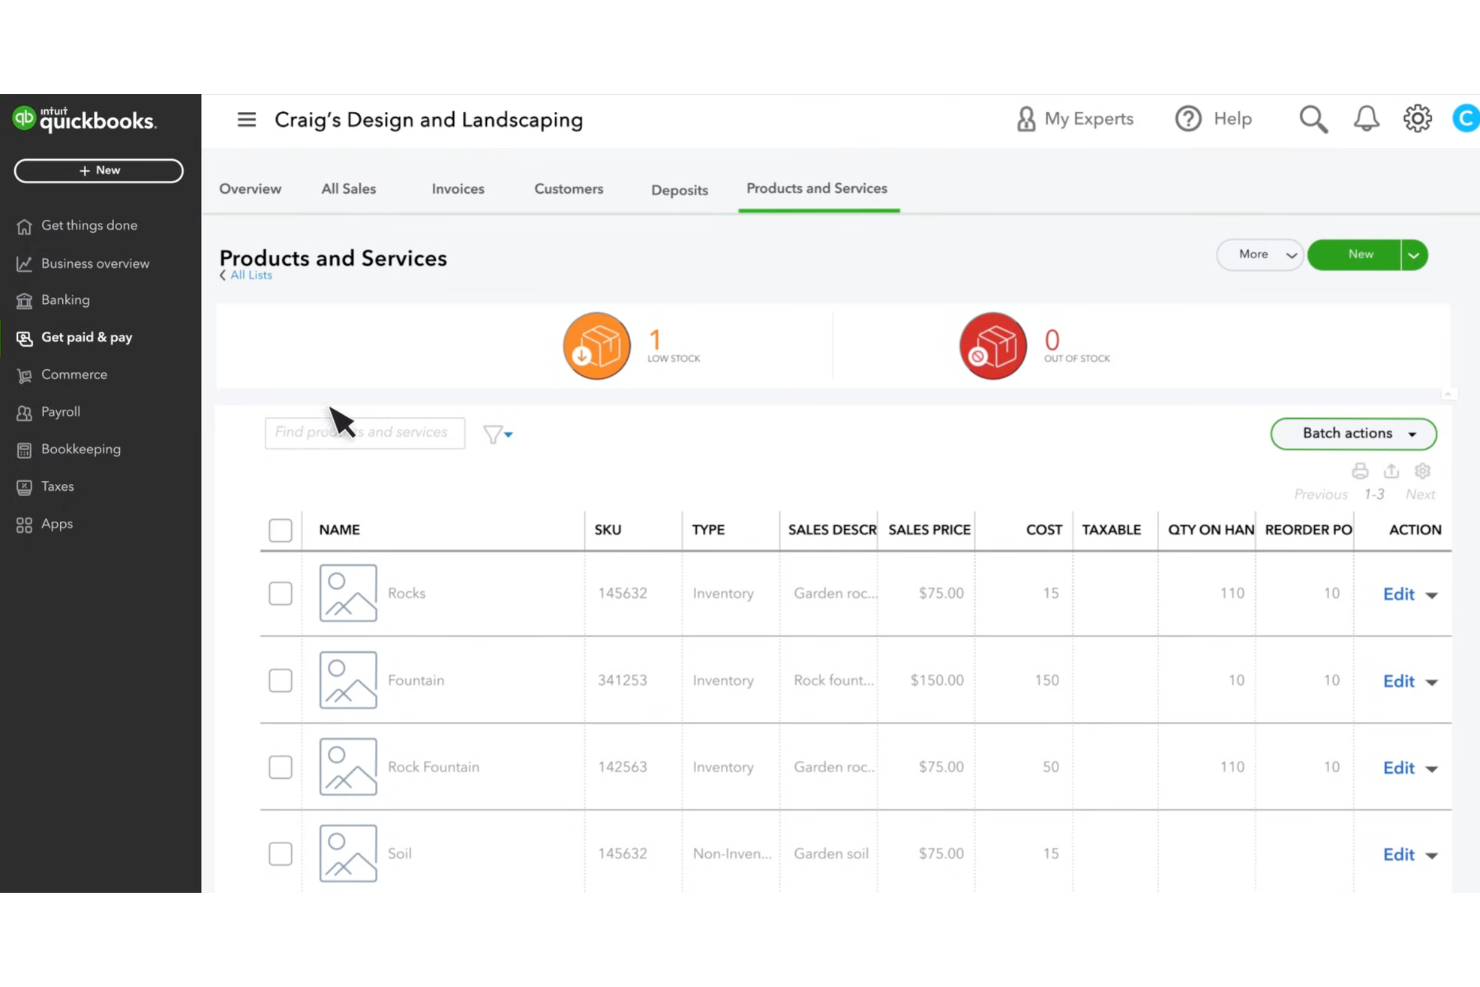Screen dimensions: 1480x987
Task: Open the notifications bell
Action: 1366,118
